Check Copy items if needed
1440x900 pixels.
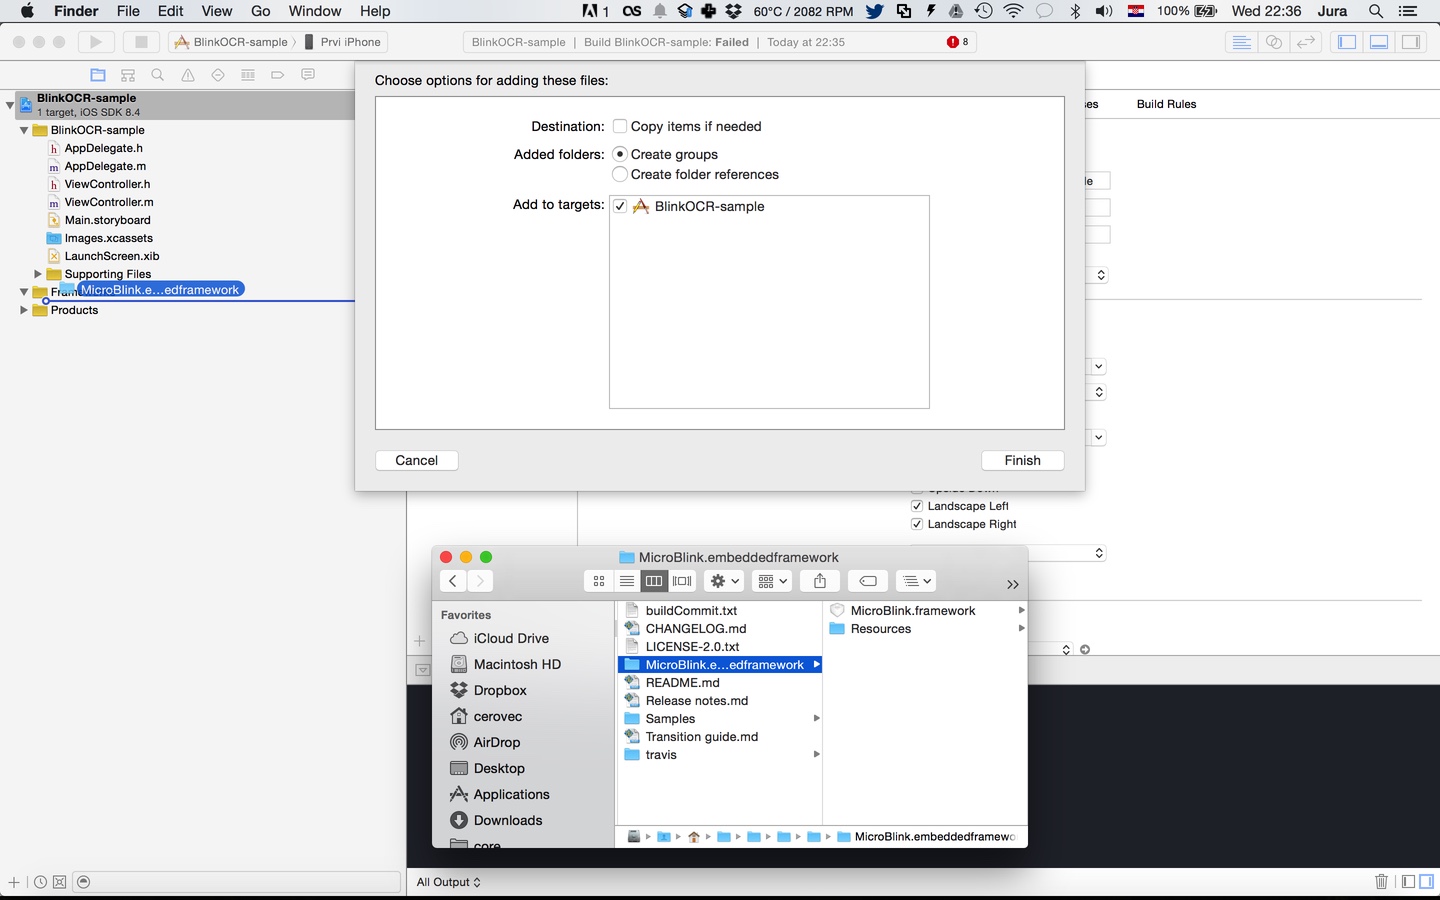coord(620,126)
